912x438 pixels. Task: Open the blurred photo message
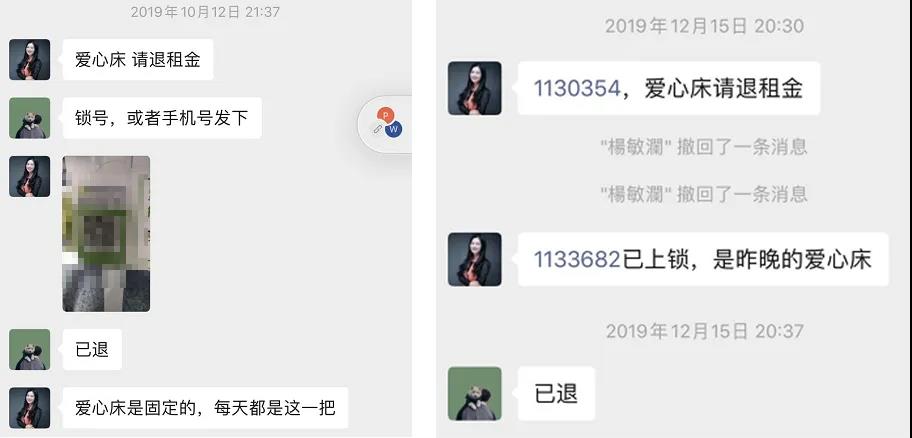pyautogui.click(x=106, y=234)
